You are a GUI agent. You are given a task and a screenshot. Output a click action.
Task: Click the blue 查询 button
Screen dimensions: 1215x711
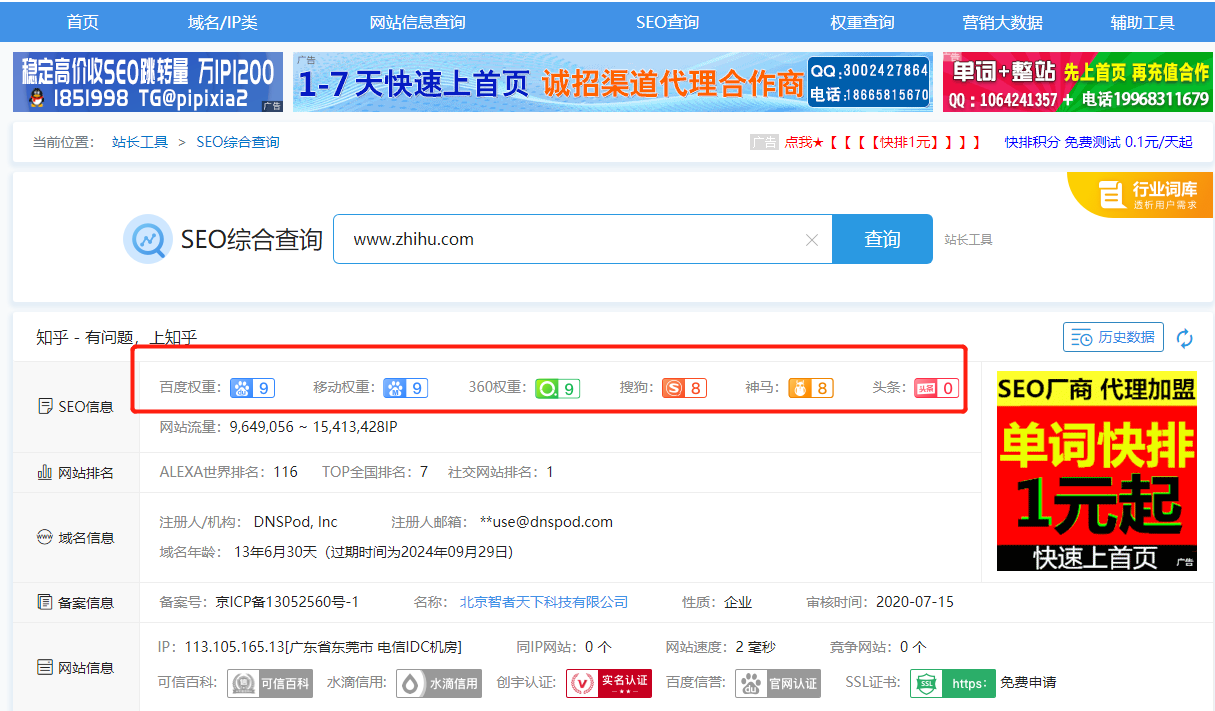point(882,239)
